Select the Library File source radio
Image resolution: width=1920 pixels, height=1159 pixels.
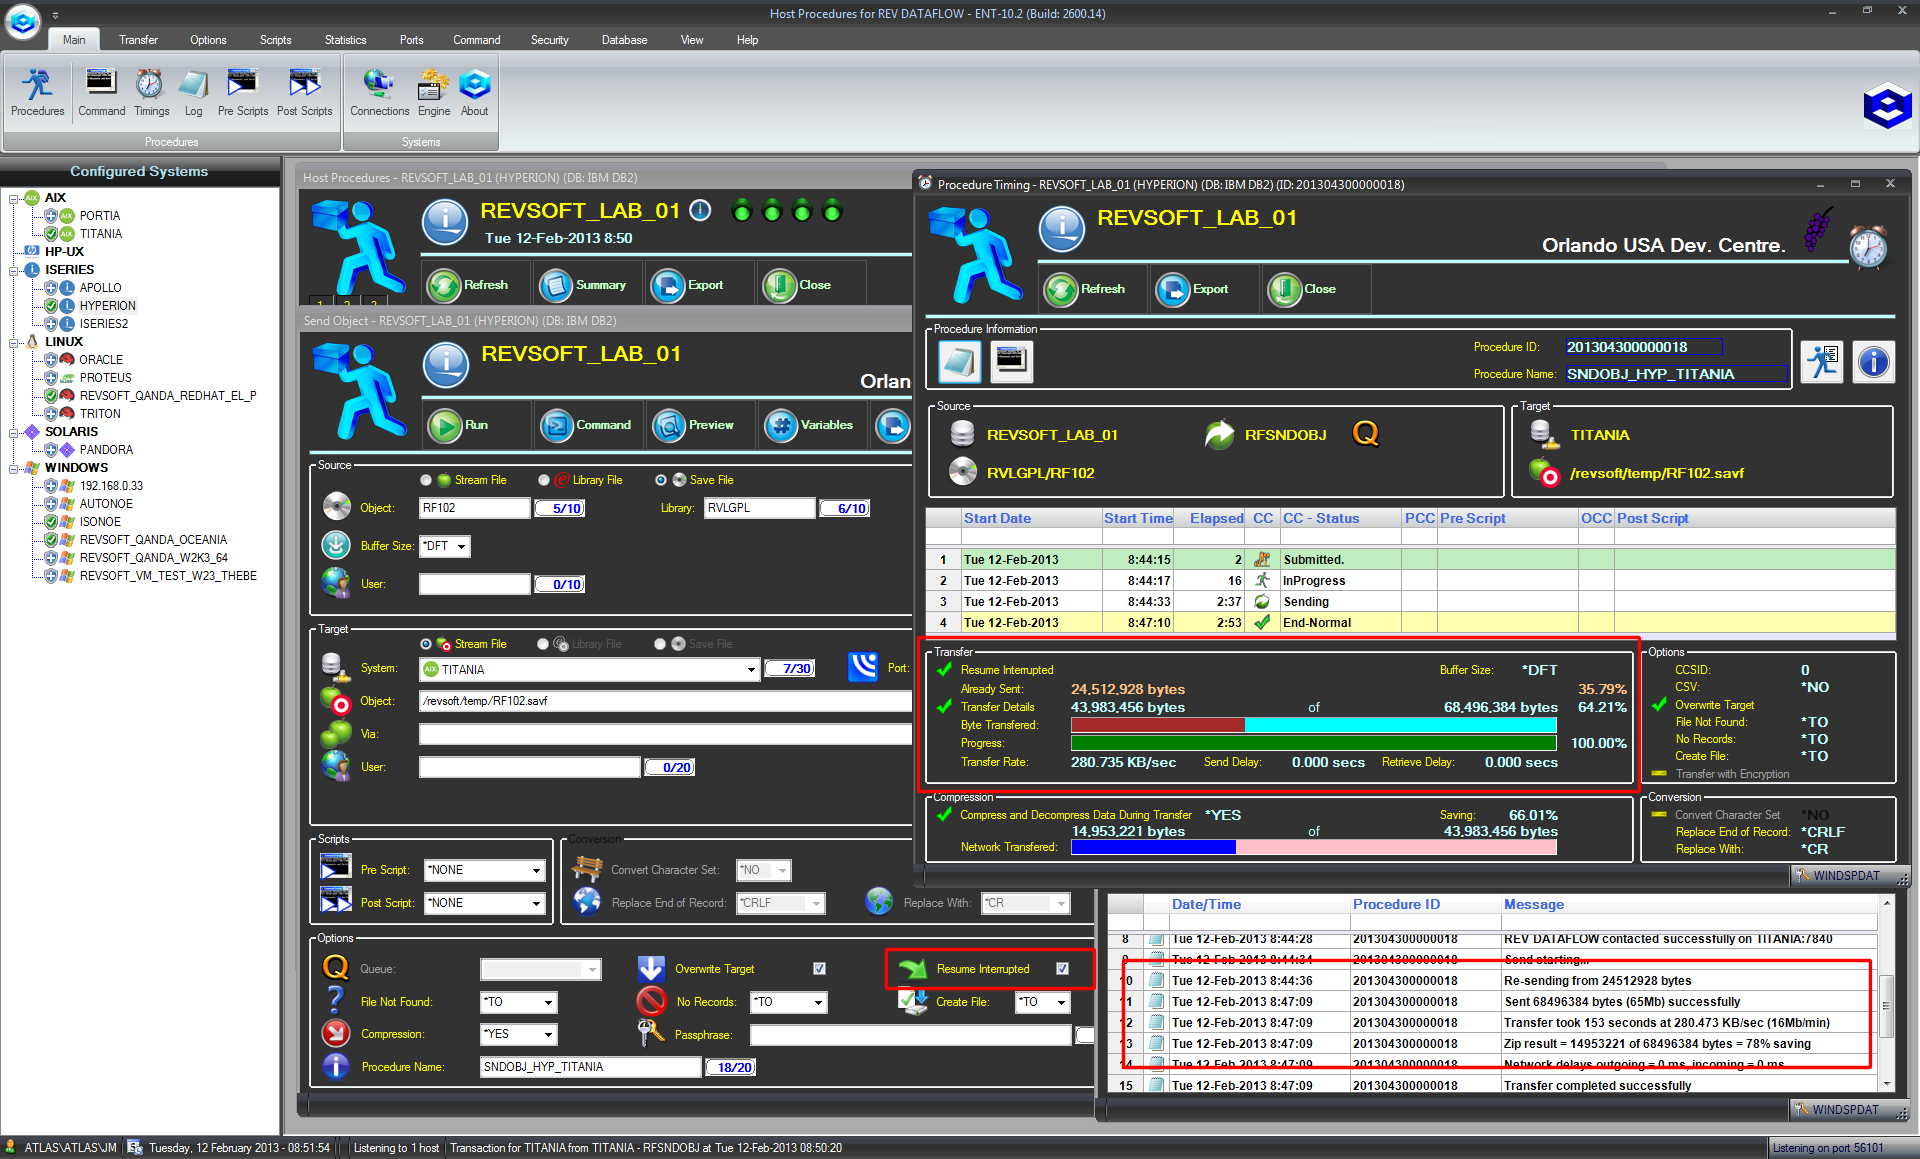tap(544, 480)
